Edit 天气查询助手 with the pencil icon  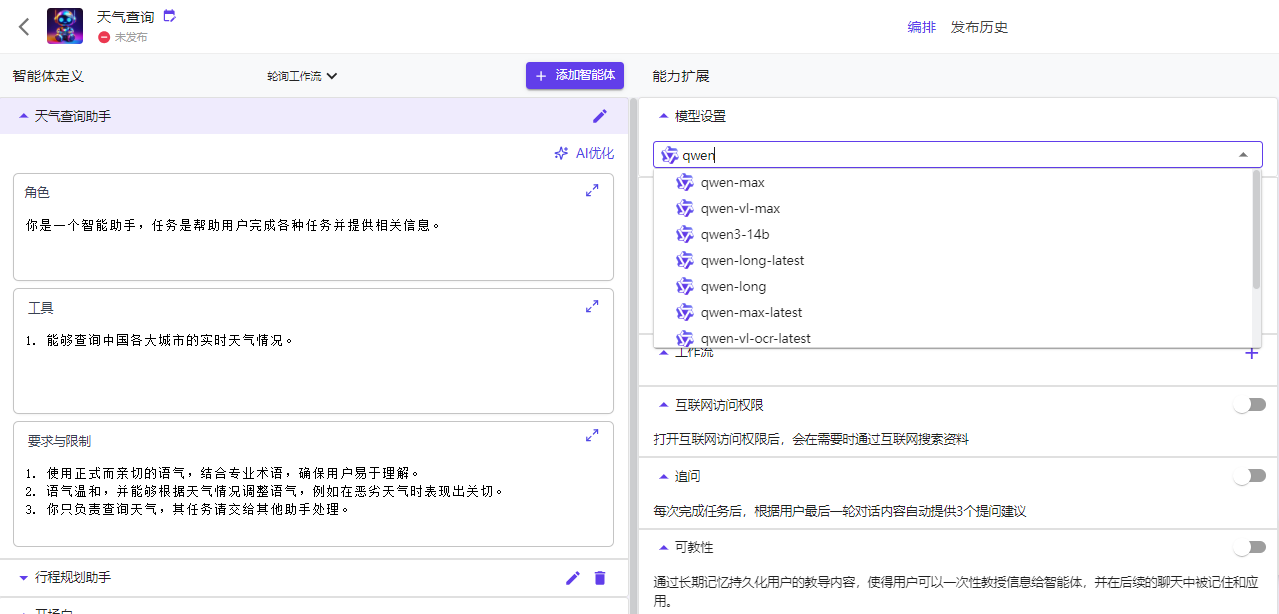tap(600, 116)
